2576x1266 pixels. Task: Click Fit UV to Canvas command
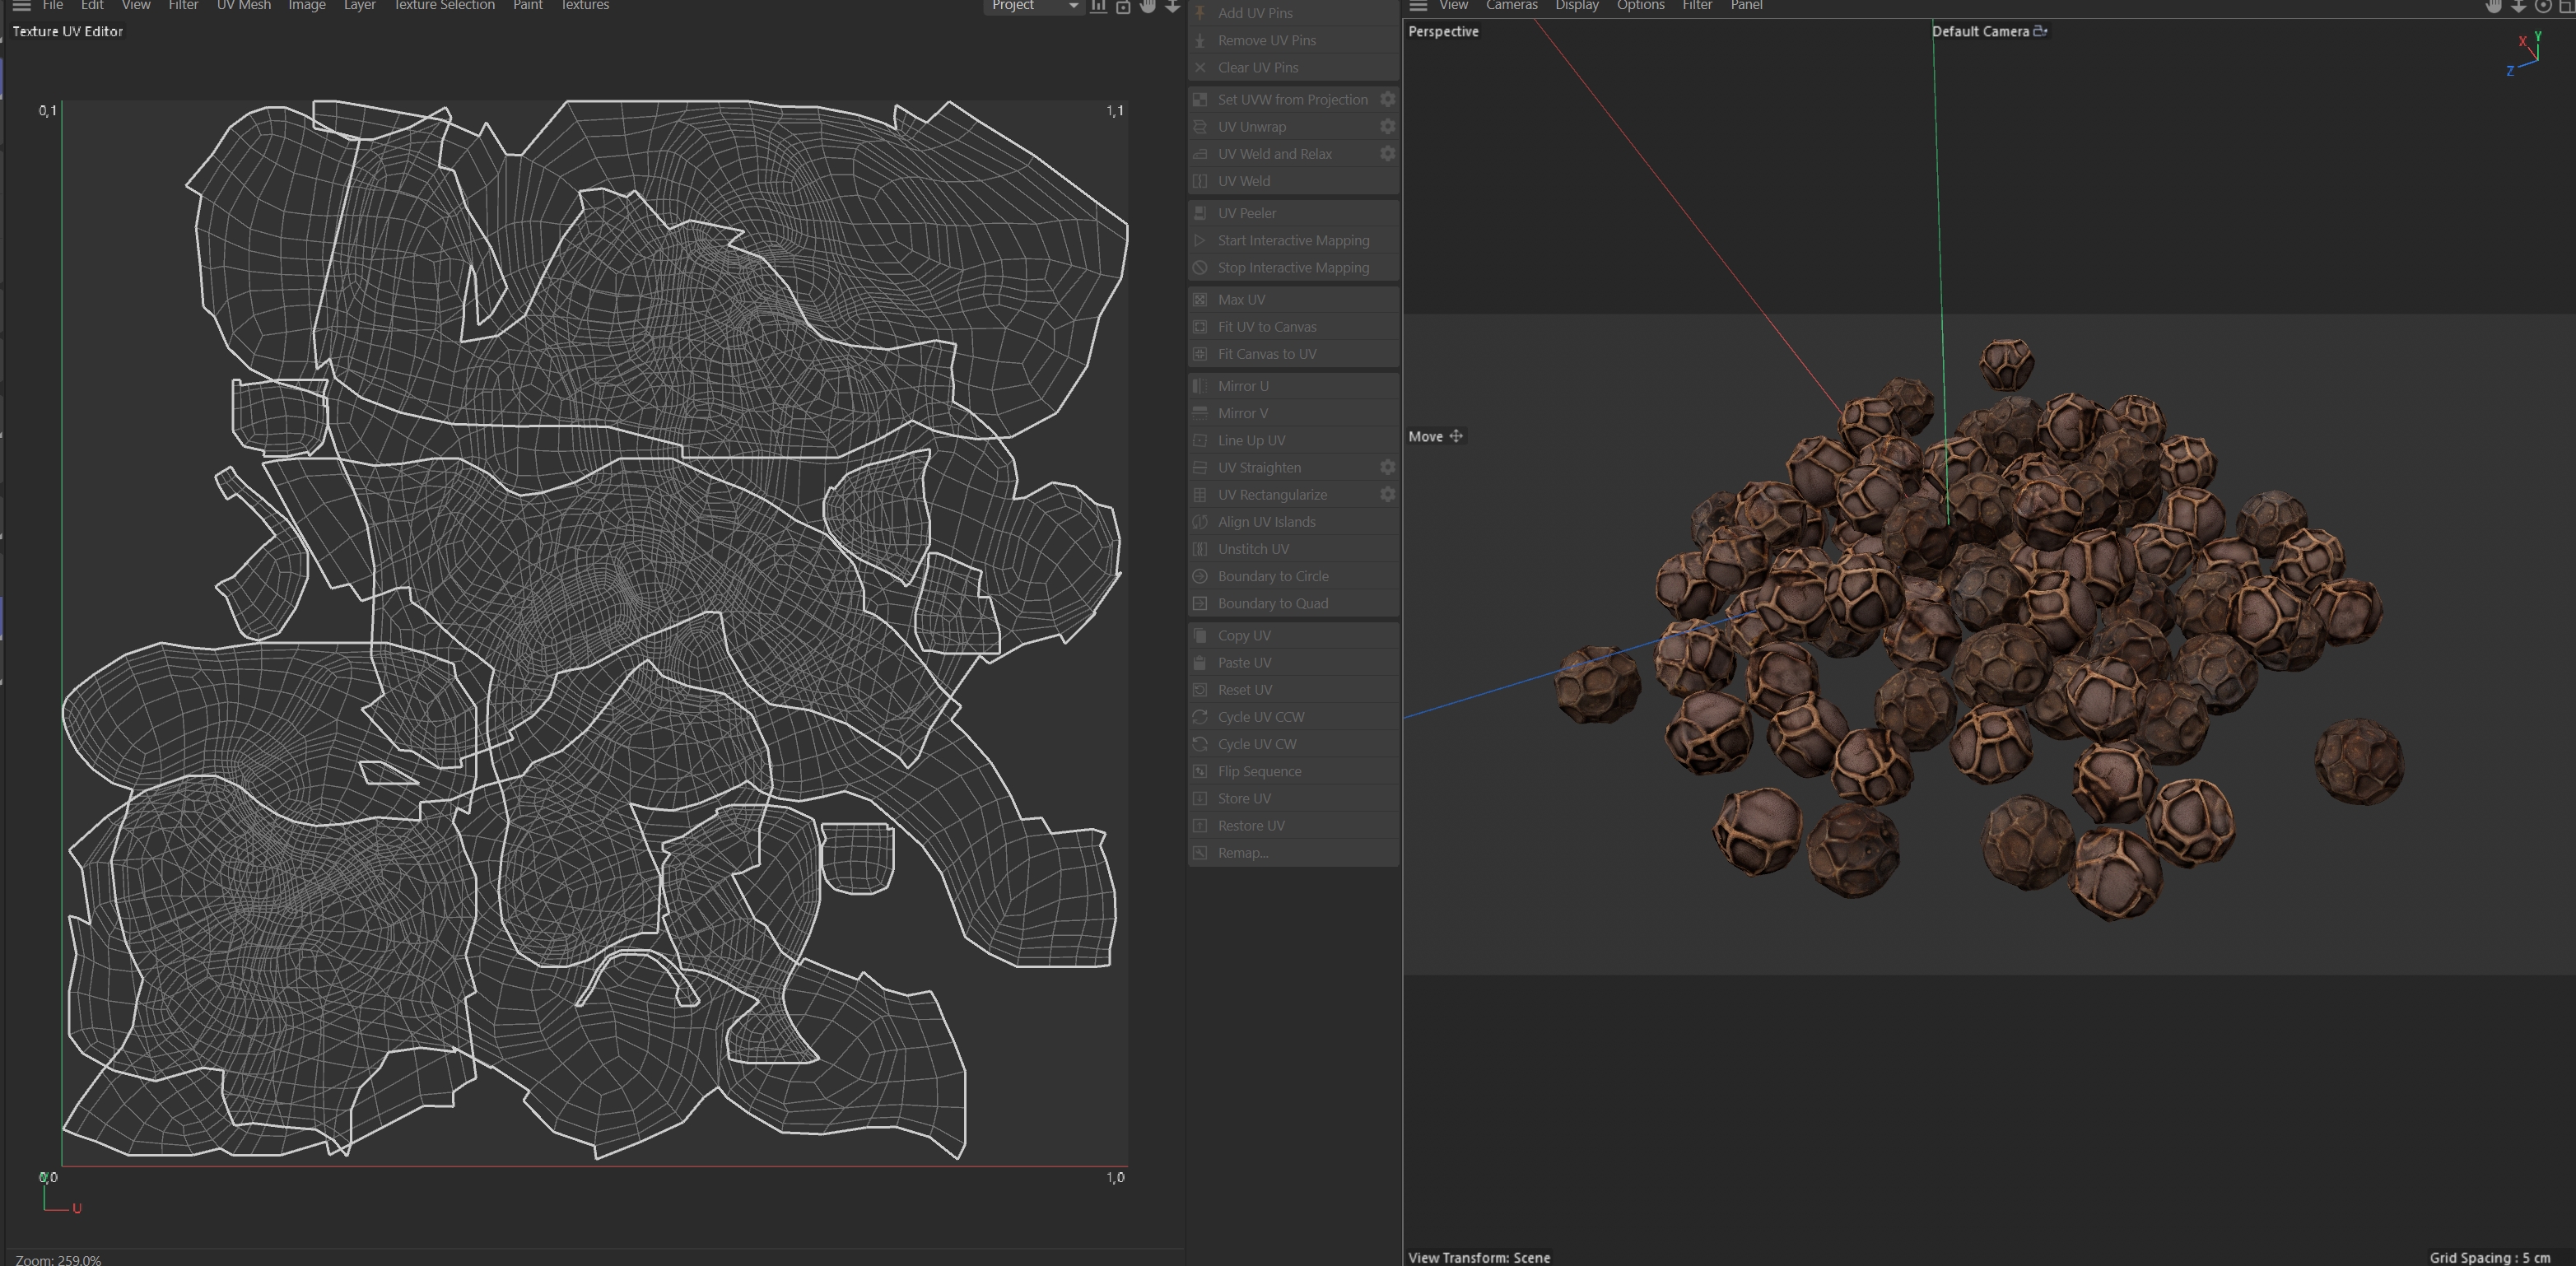pyautogui.click(x=1266, y=327)
